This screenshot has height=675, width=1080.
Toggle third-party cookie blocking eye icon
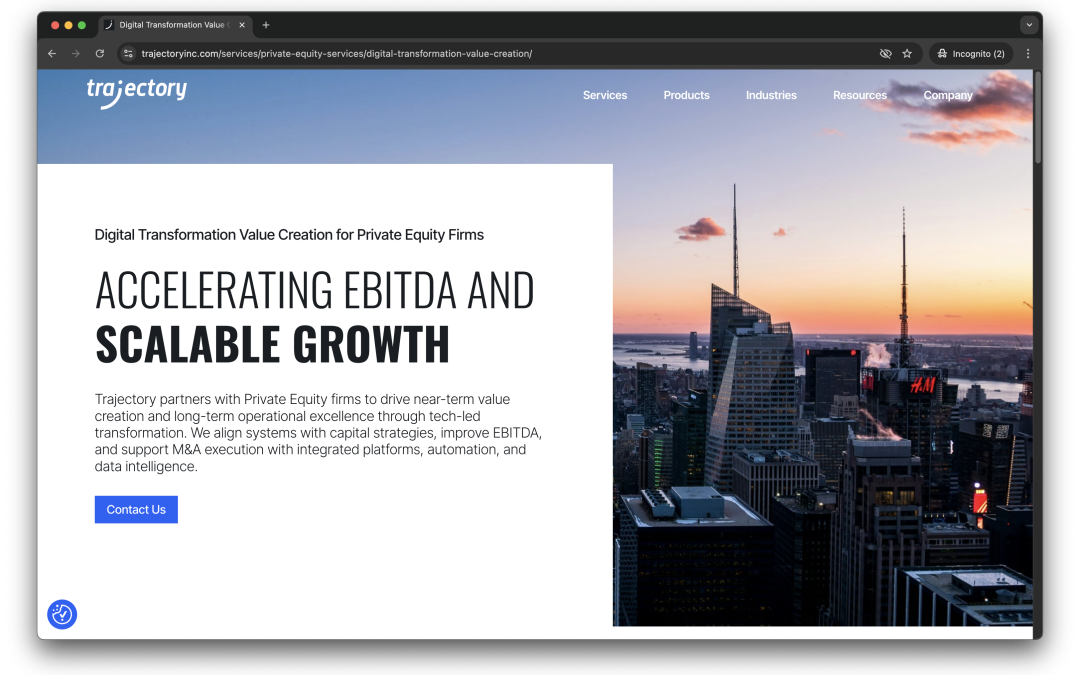[885, 54]
